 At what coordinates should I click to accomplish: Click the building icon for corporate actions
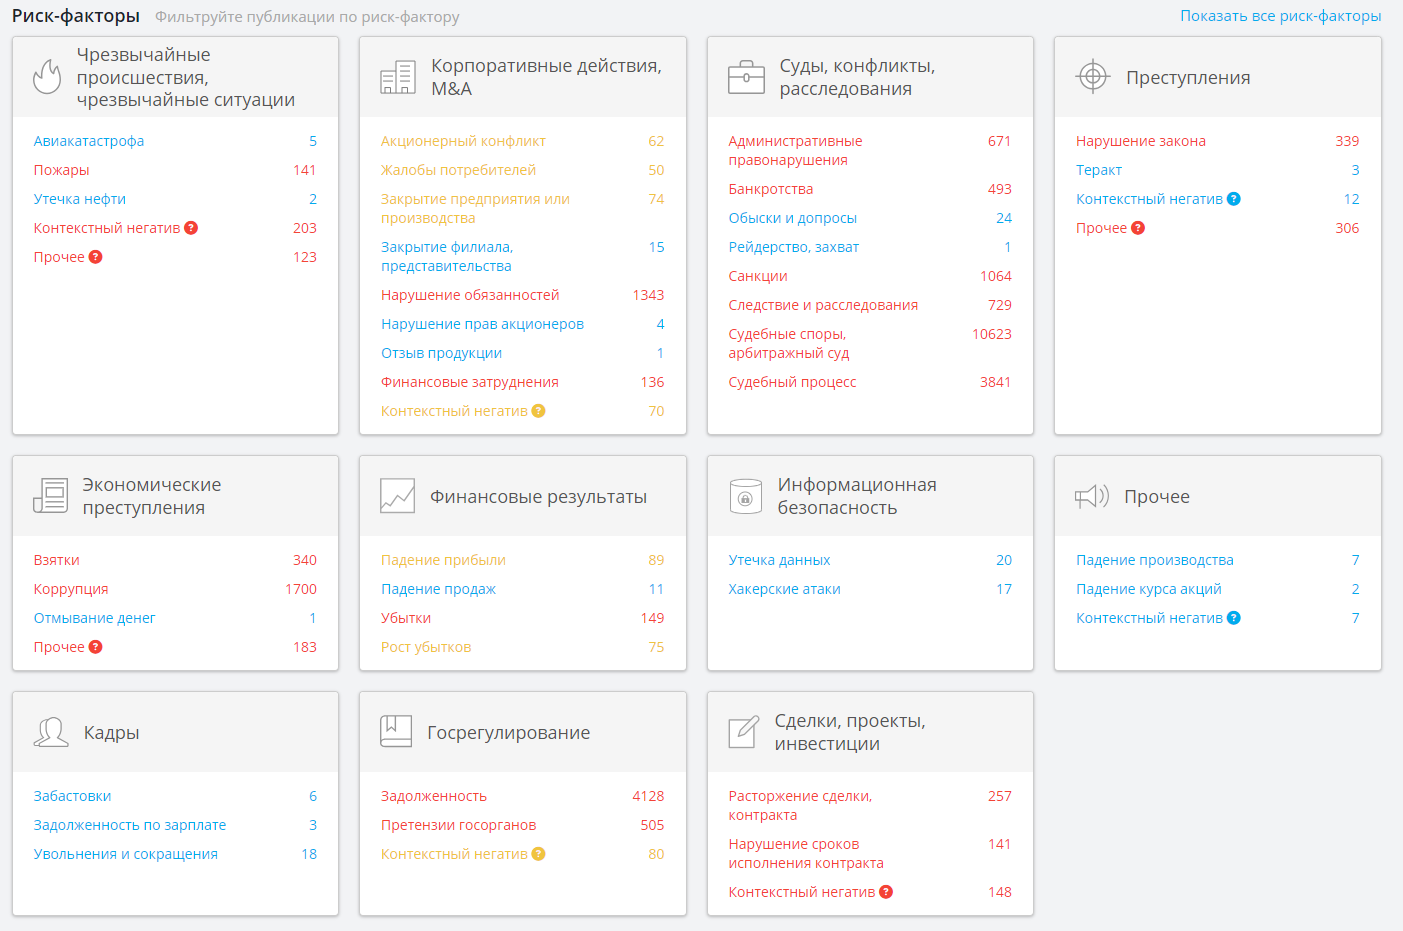coord(398,77)
